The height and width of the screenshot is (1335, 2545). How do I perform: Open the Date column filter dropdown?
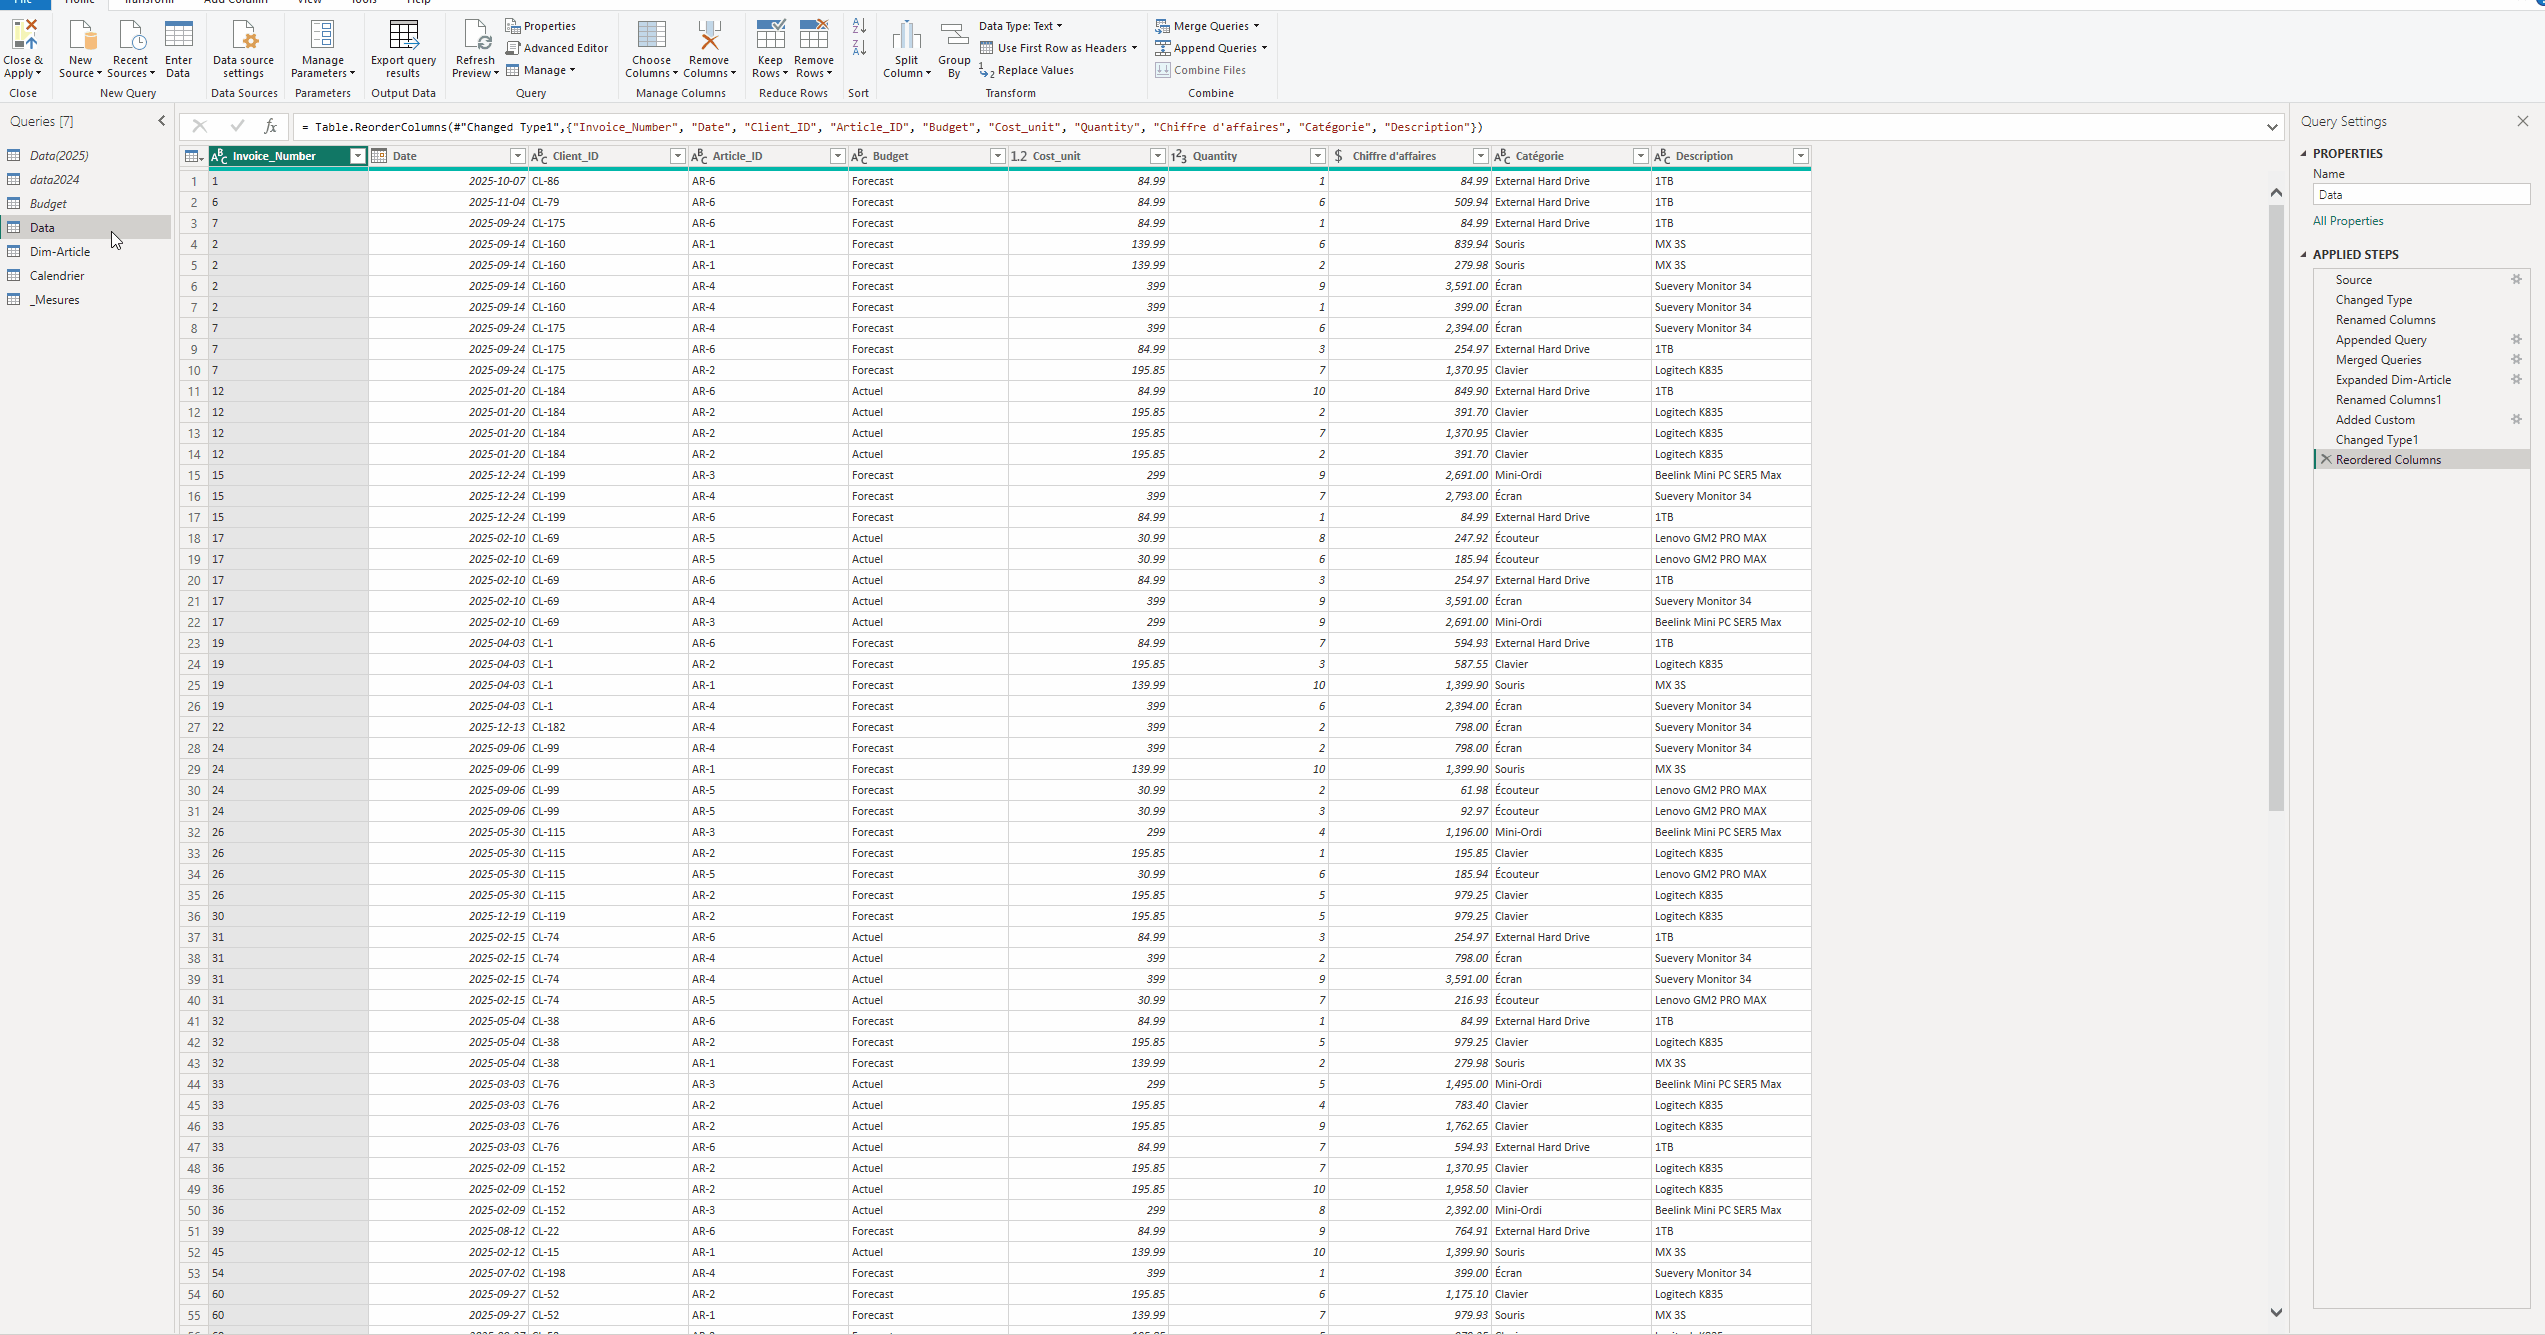click(x=517, y=156)
